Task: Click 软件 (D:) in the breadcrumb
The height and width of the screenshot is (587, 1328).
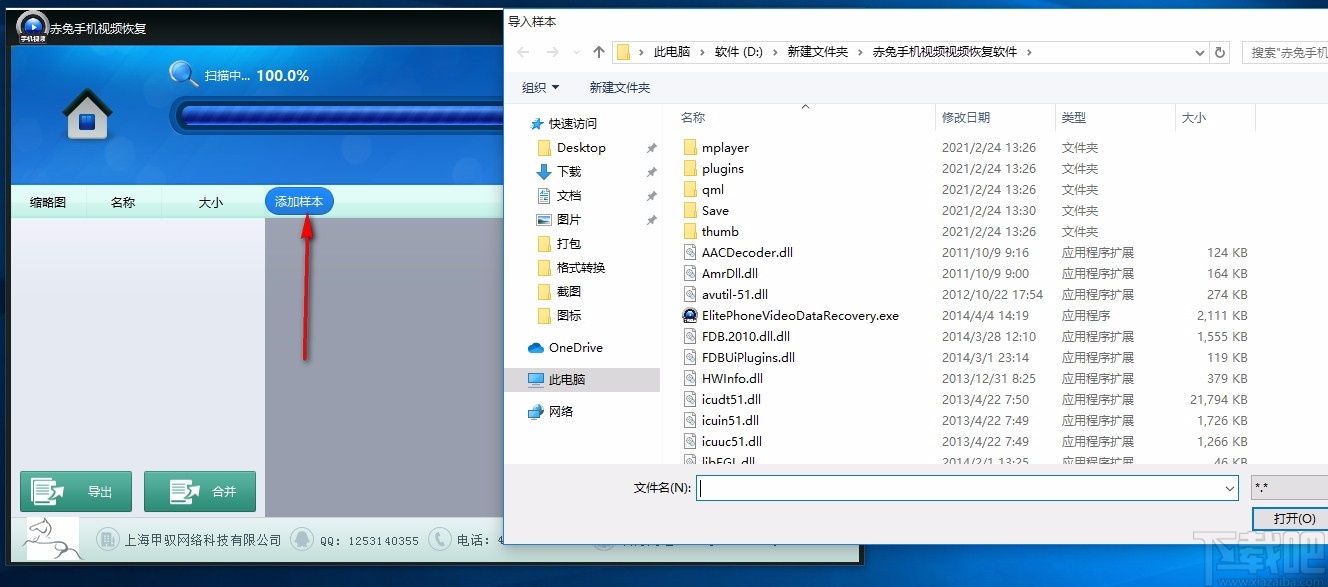Action: [x=739, y=52]
